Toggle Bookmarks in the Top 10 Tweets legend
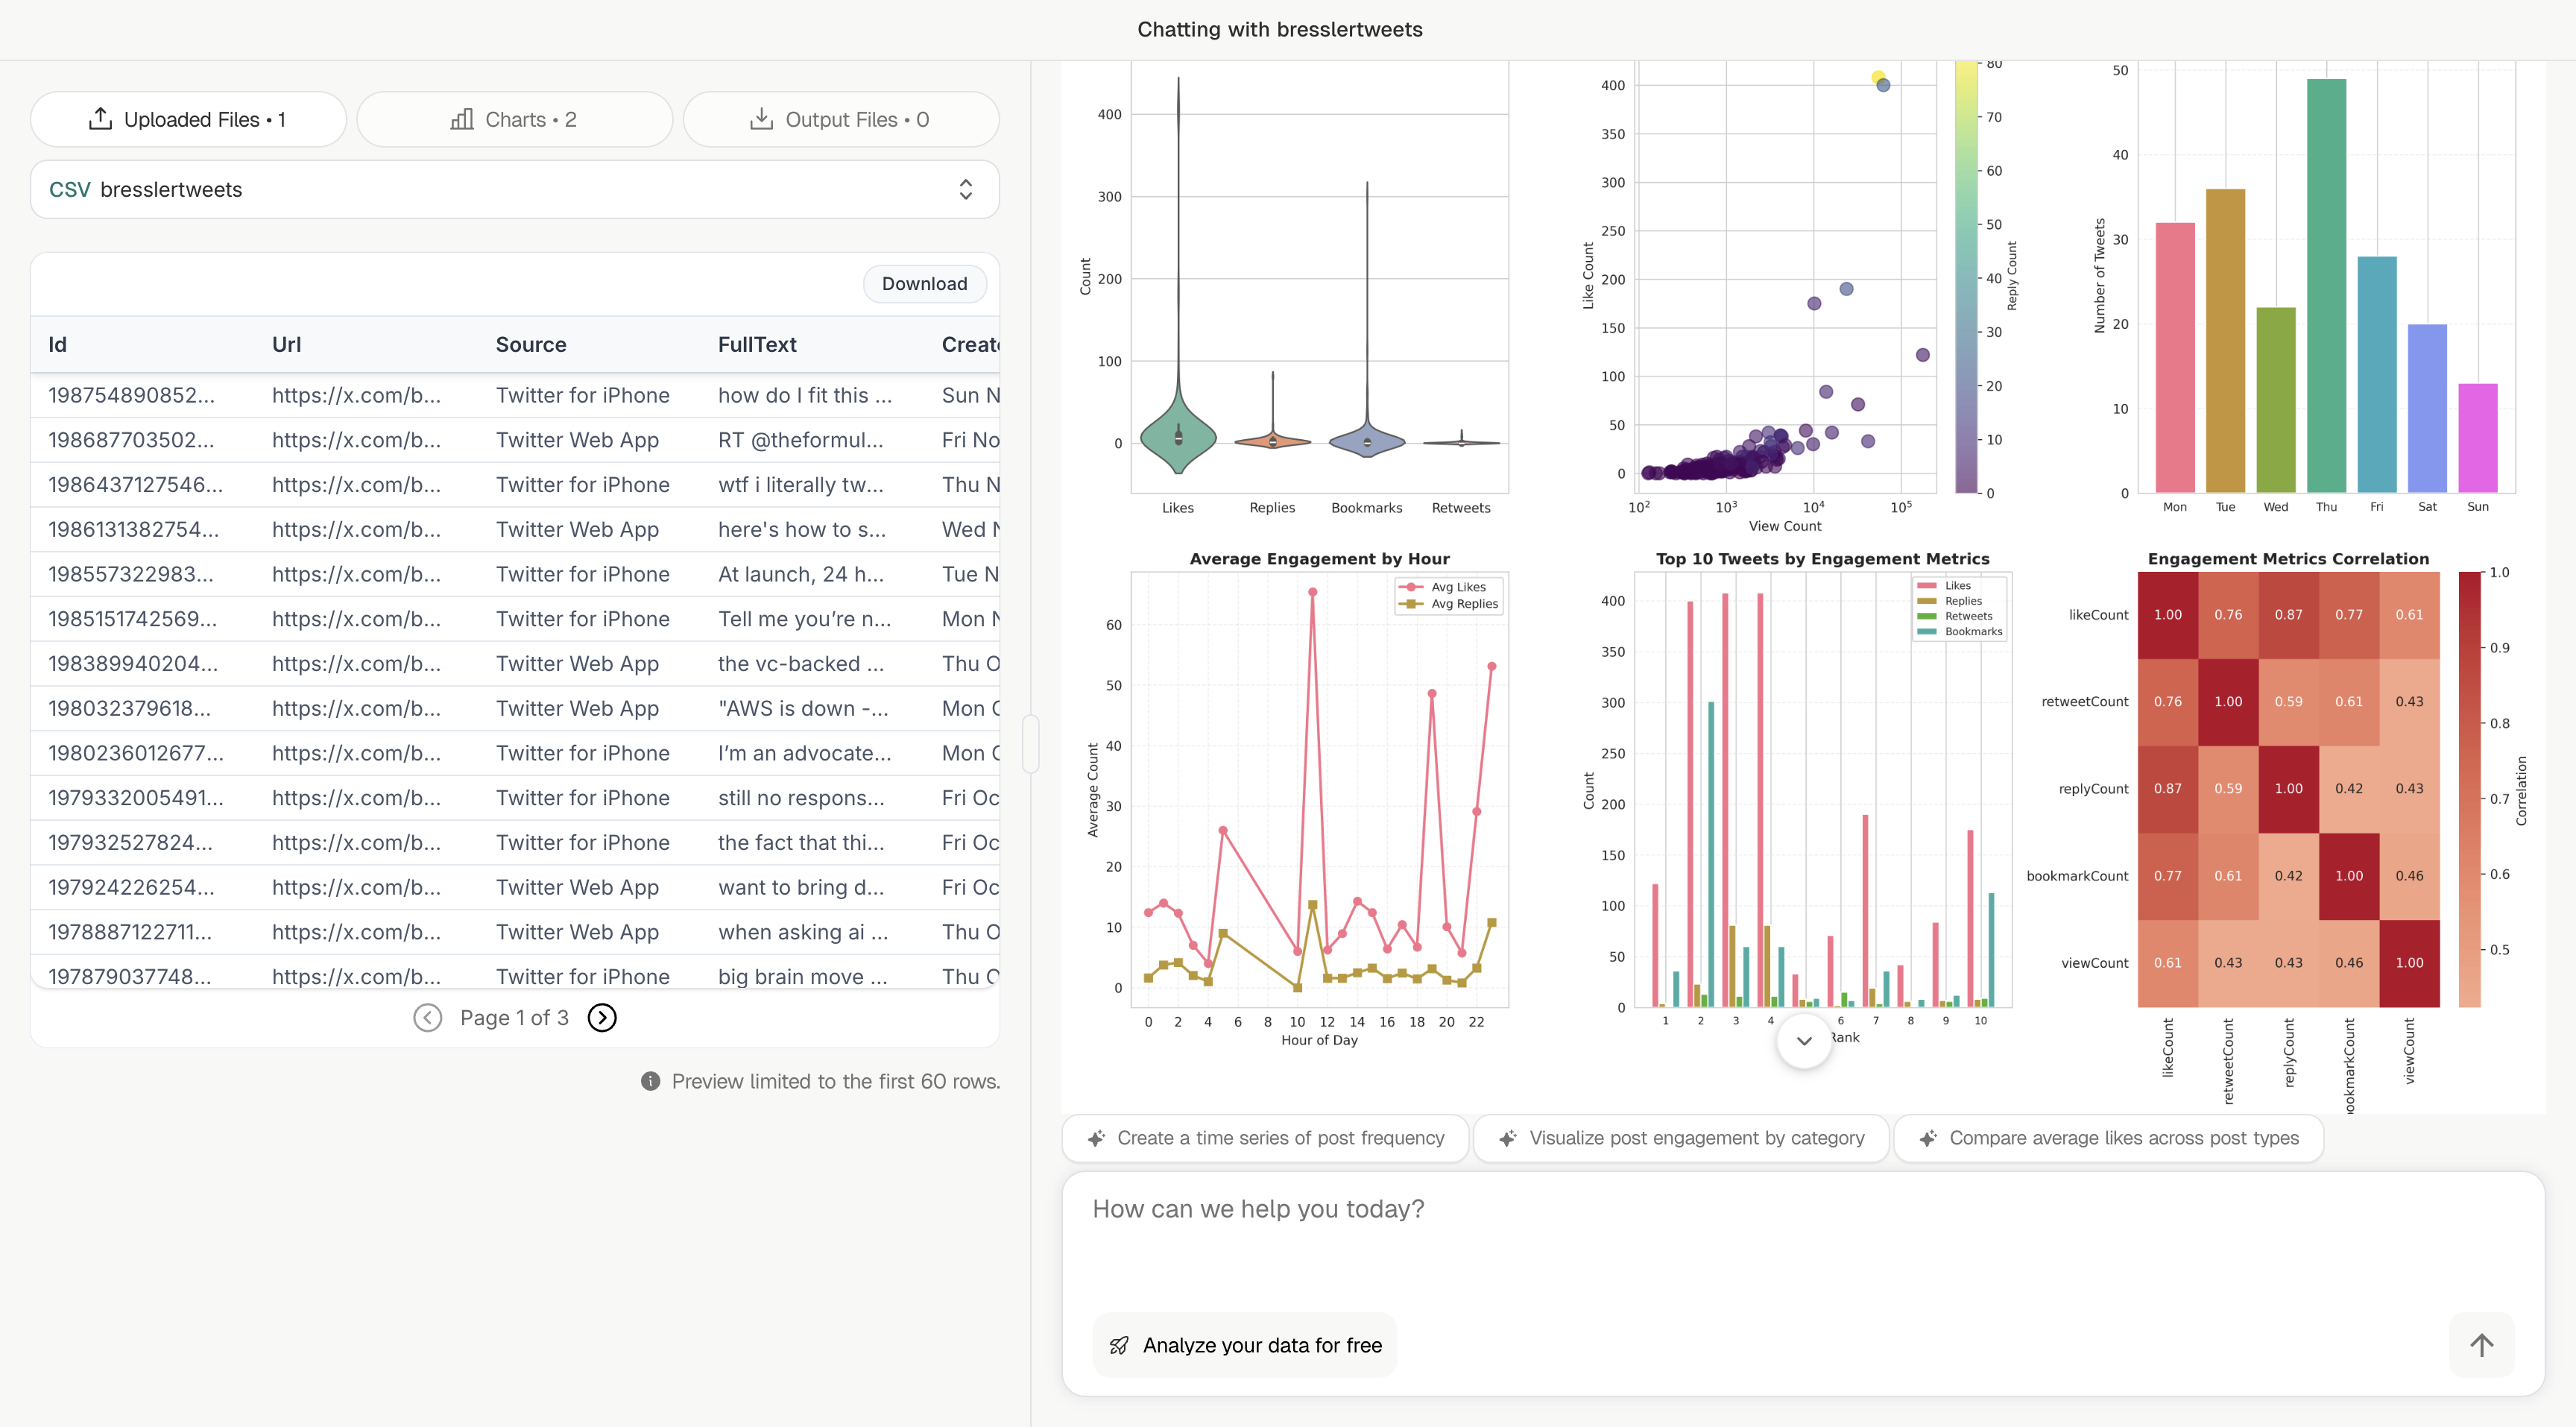The image size is (2576, 1427). (1962, 632)
